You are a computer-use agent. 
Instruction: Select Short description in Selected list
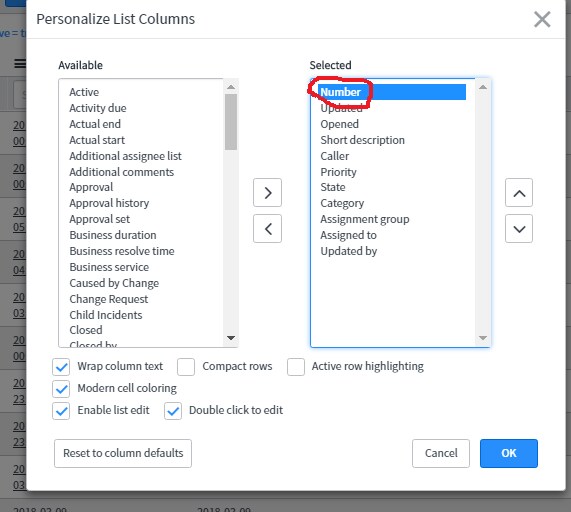[362, 140]
